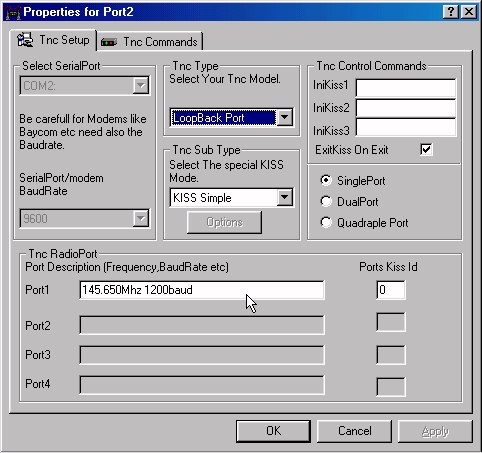Open the Tnc Type LoopBack Port dropdown
This screenshot has height=453, width=482.
(x=285, y=117)
